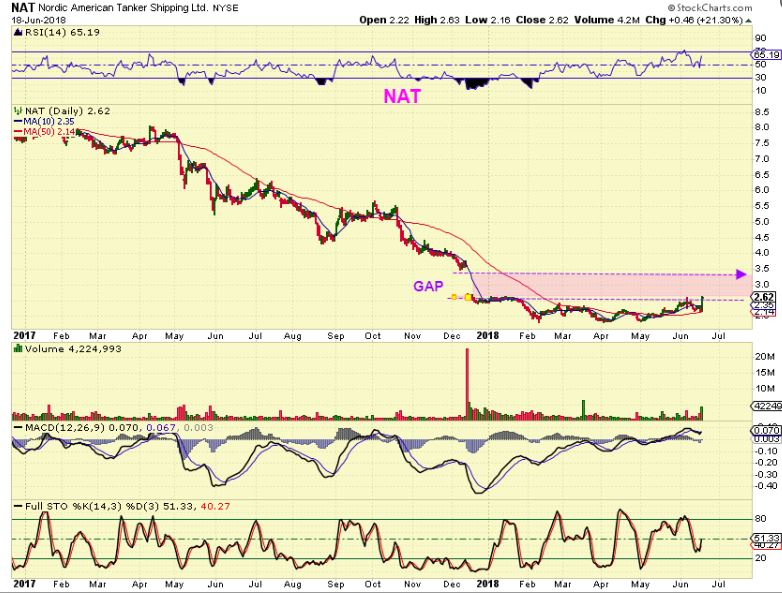
Task: Click the Nordic American Tanker Shipping Ltd. name
Action: (123, 8)
